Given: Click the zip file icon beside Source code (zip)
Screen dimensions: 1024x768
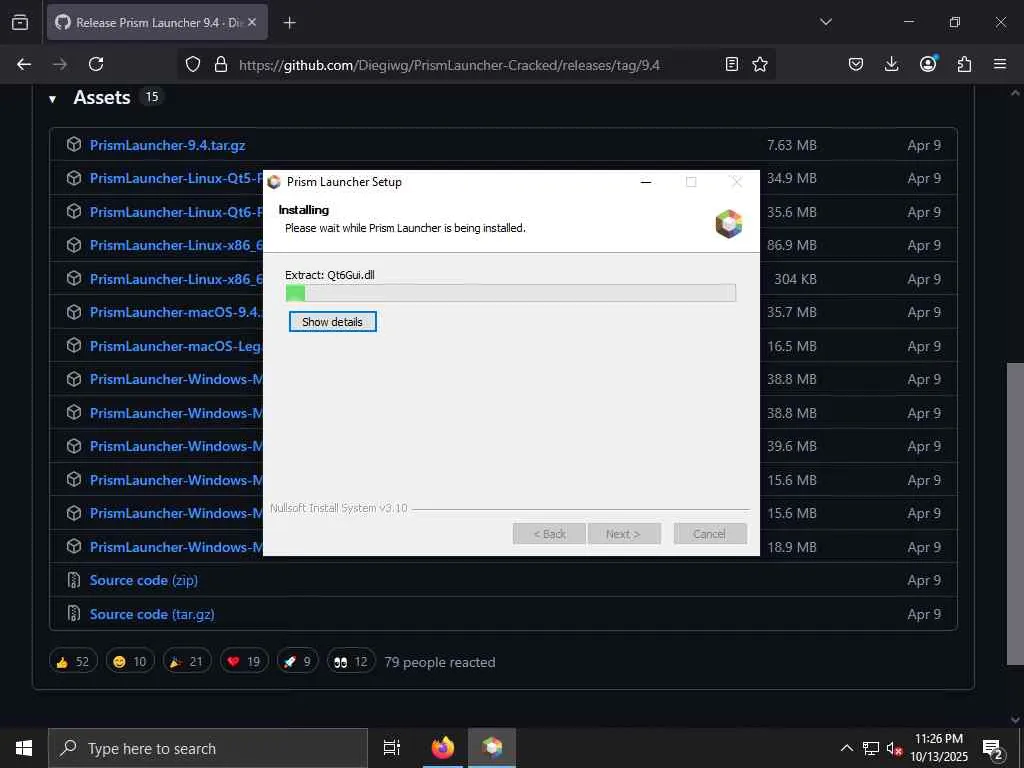Looking at the screenshot, I should click(74, 580).
